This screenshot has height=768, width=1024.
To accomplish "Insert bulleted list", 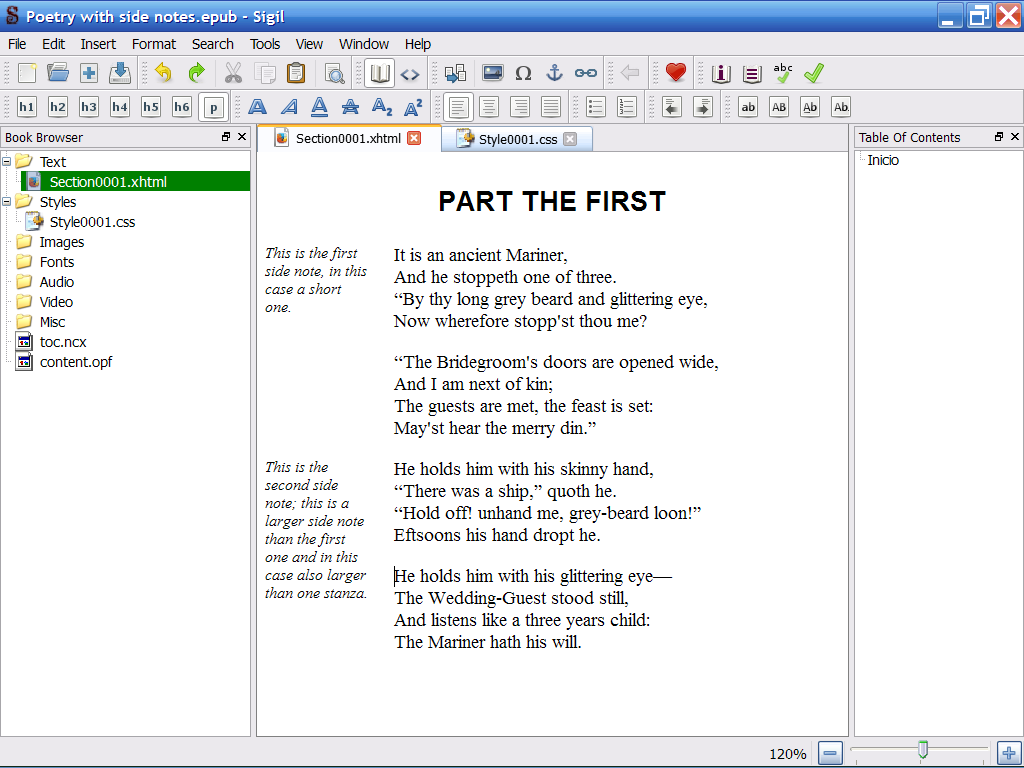I will [x=596, y=107].
